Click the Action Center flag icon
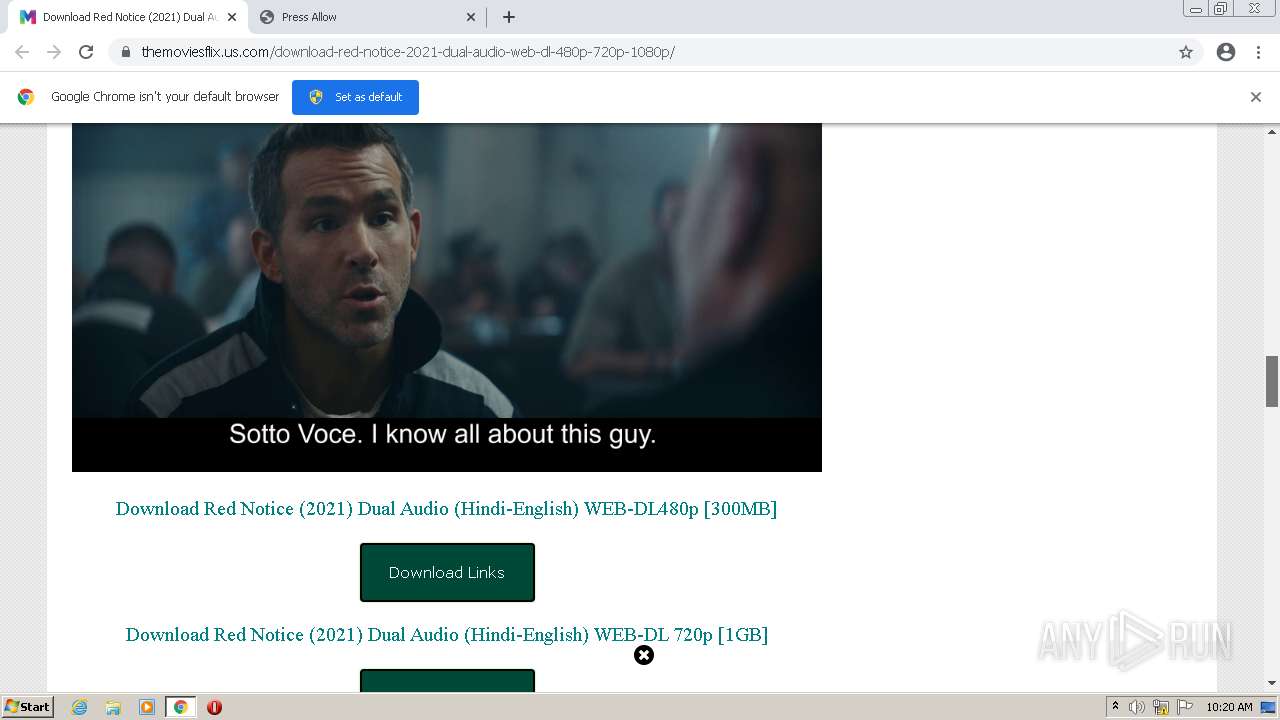Viewport: 1280px width, 720px height. (1185, 707)
